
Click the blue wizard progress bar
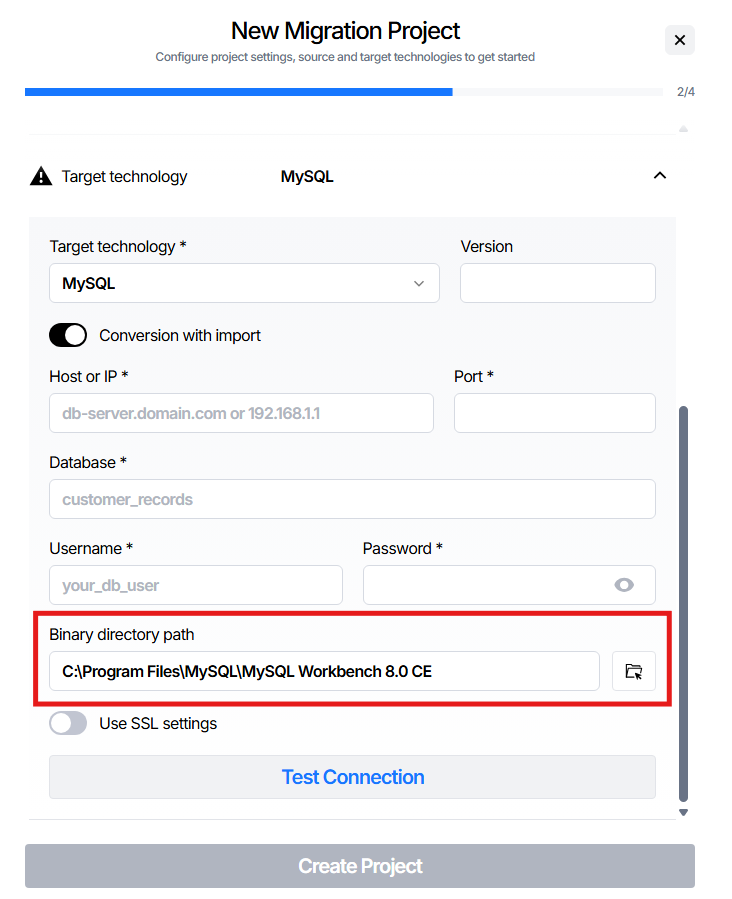[x=238, y=92]
